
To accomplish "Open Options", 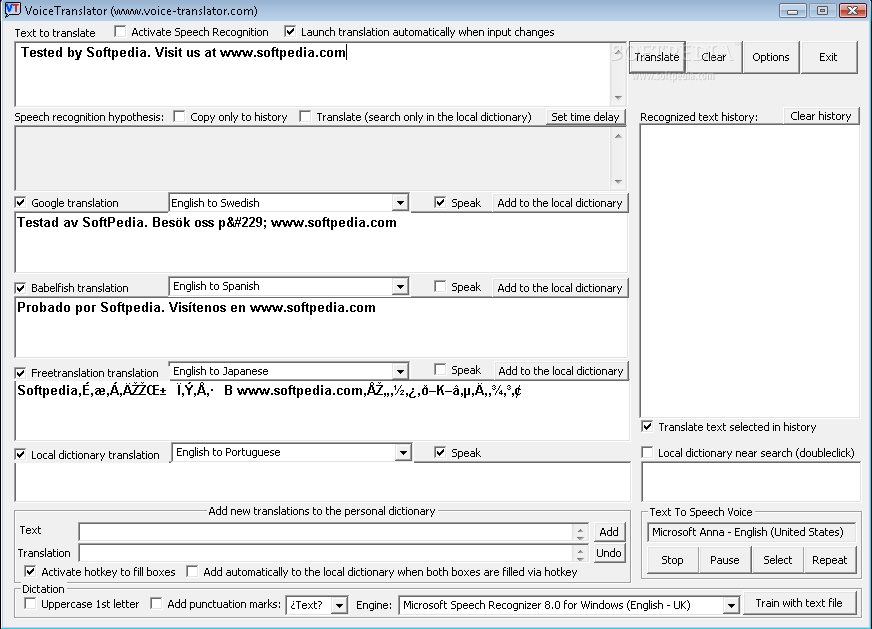I will click(x=771, y=57).
